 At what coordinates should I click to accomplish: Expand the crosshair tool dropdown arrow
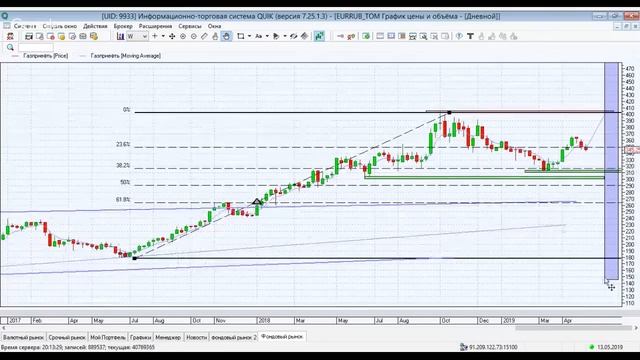(x=163, y=36)
